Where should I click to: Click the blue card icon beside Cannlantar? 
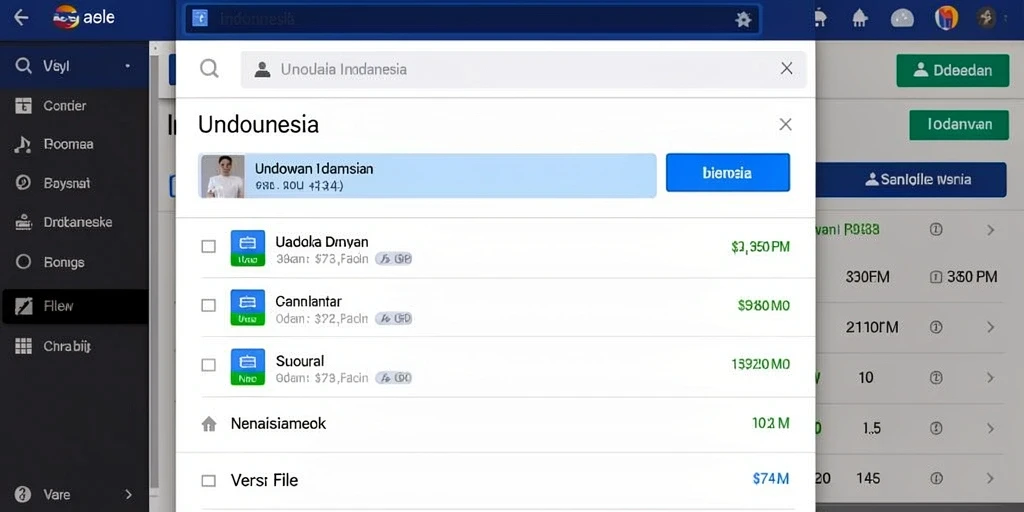[248, 307]
